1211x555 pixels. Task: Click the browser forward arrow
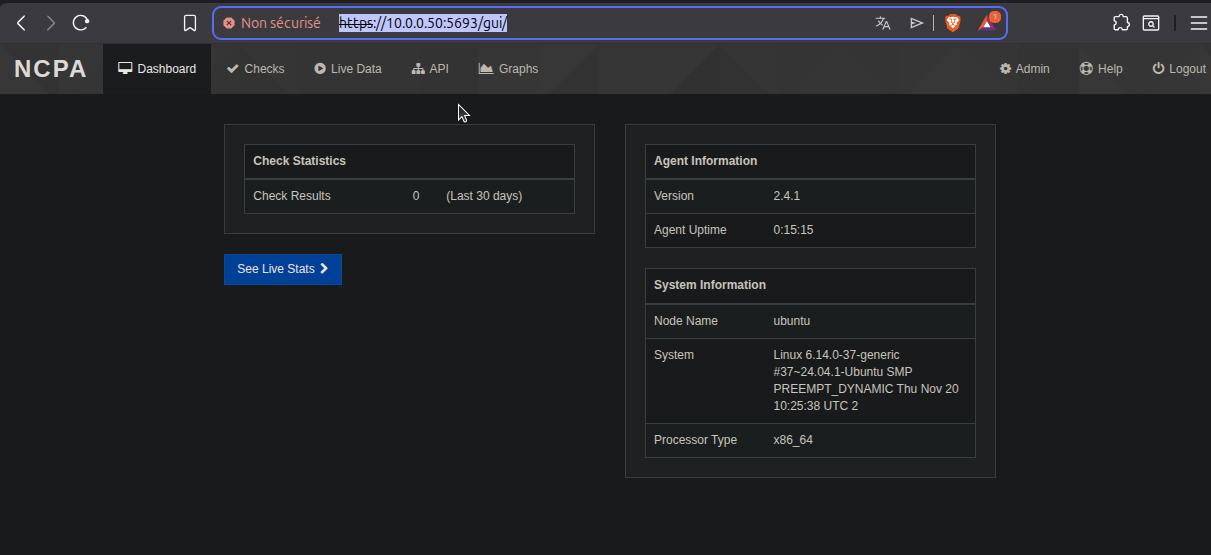click(x=51, y=23)
